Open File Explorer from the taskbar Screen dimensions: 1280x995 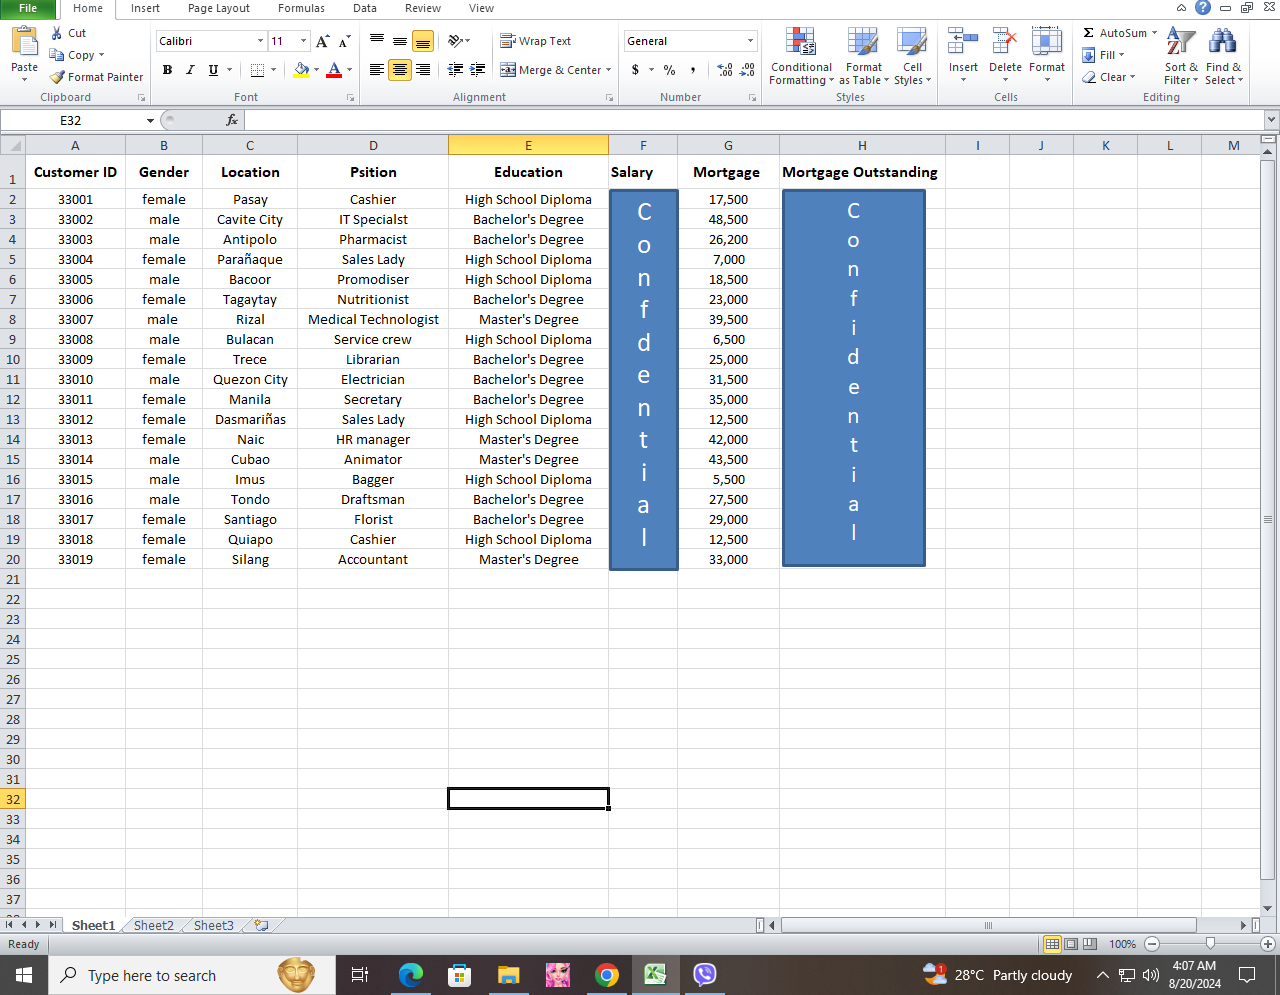[x=508, y=975]
